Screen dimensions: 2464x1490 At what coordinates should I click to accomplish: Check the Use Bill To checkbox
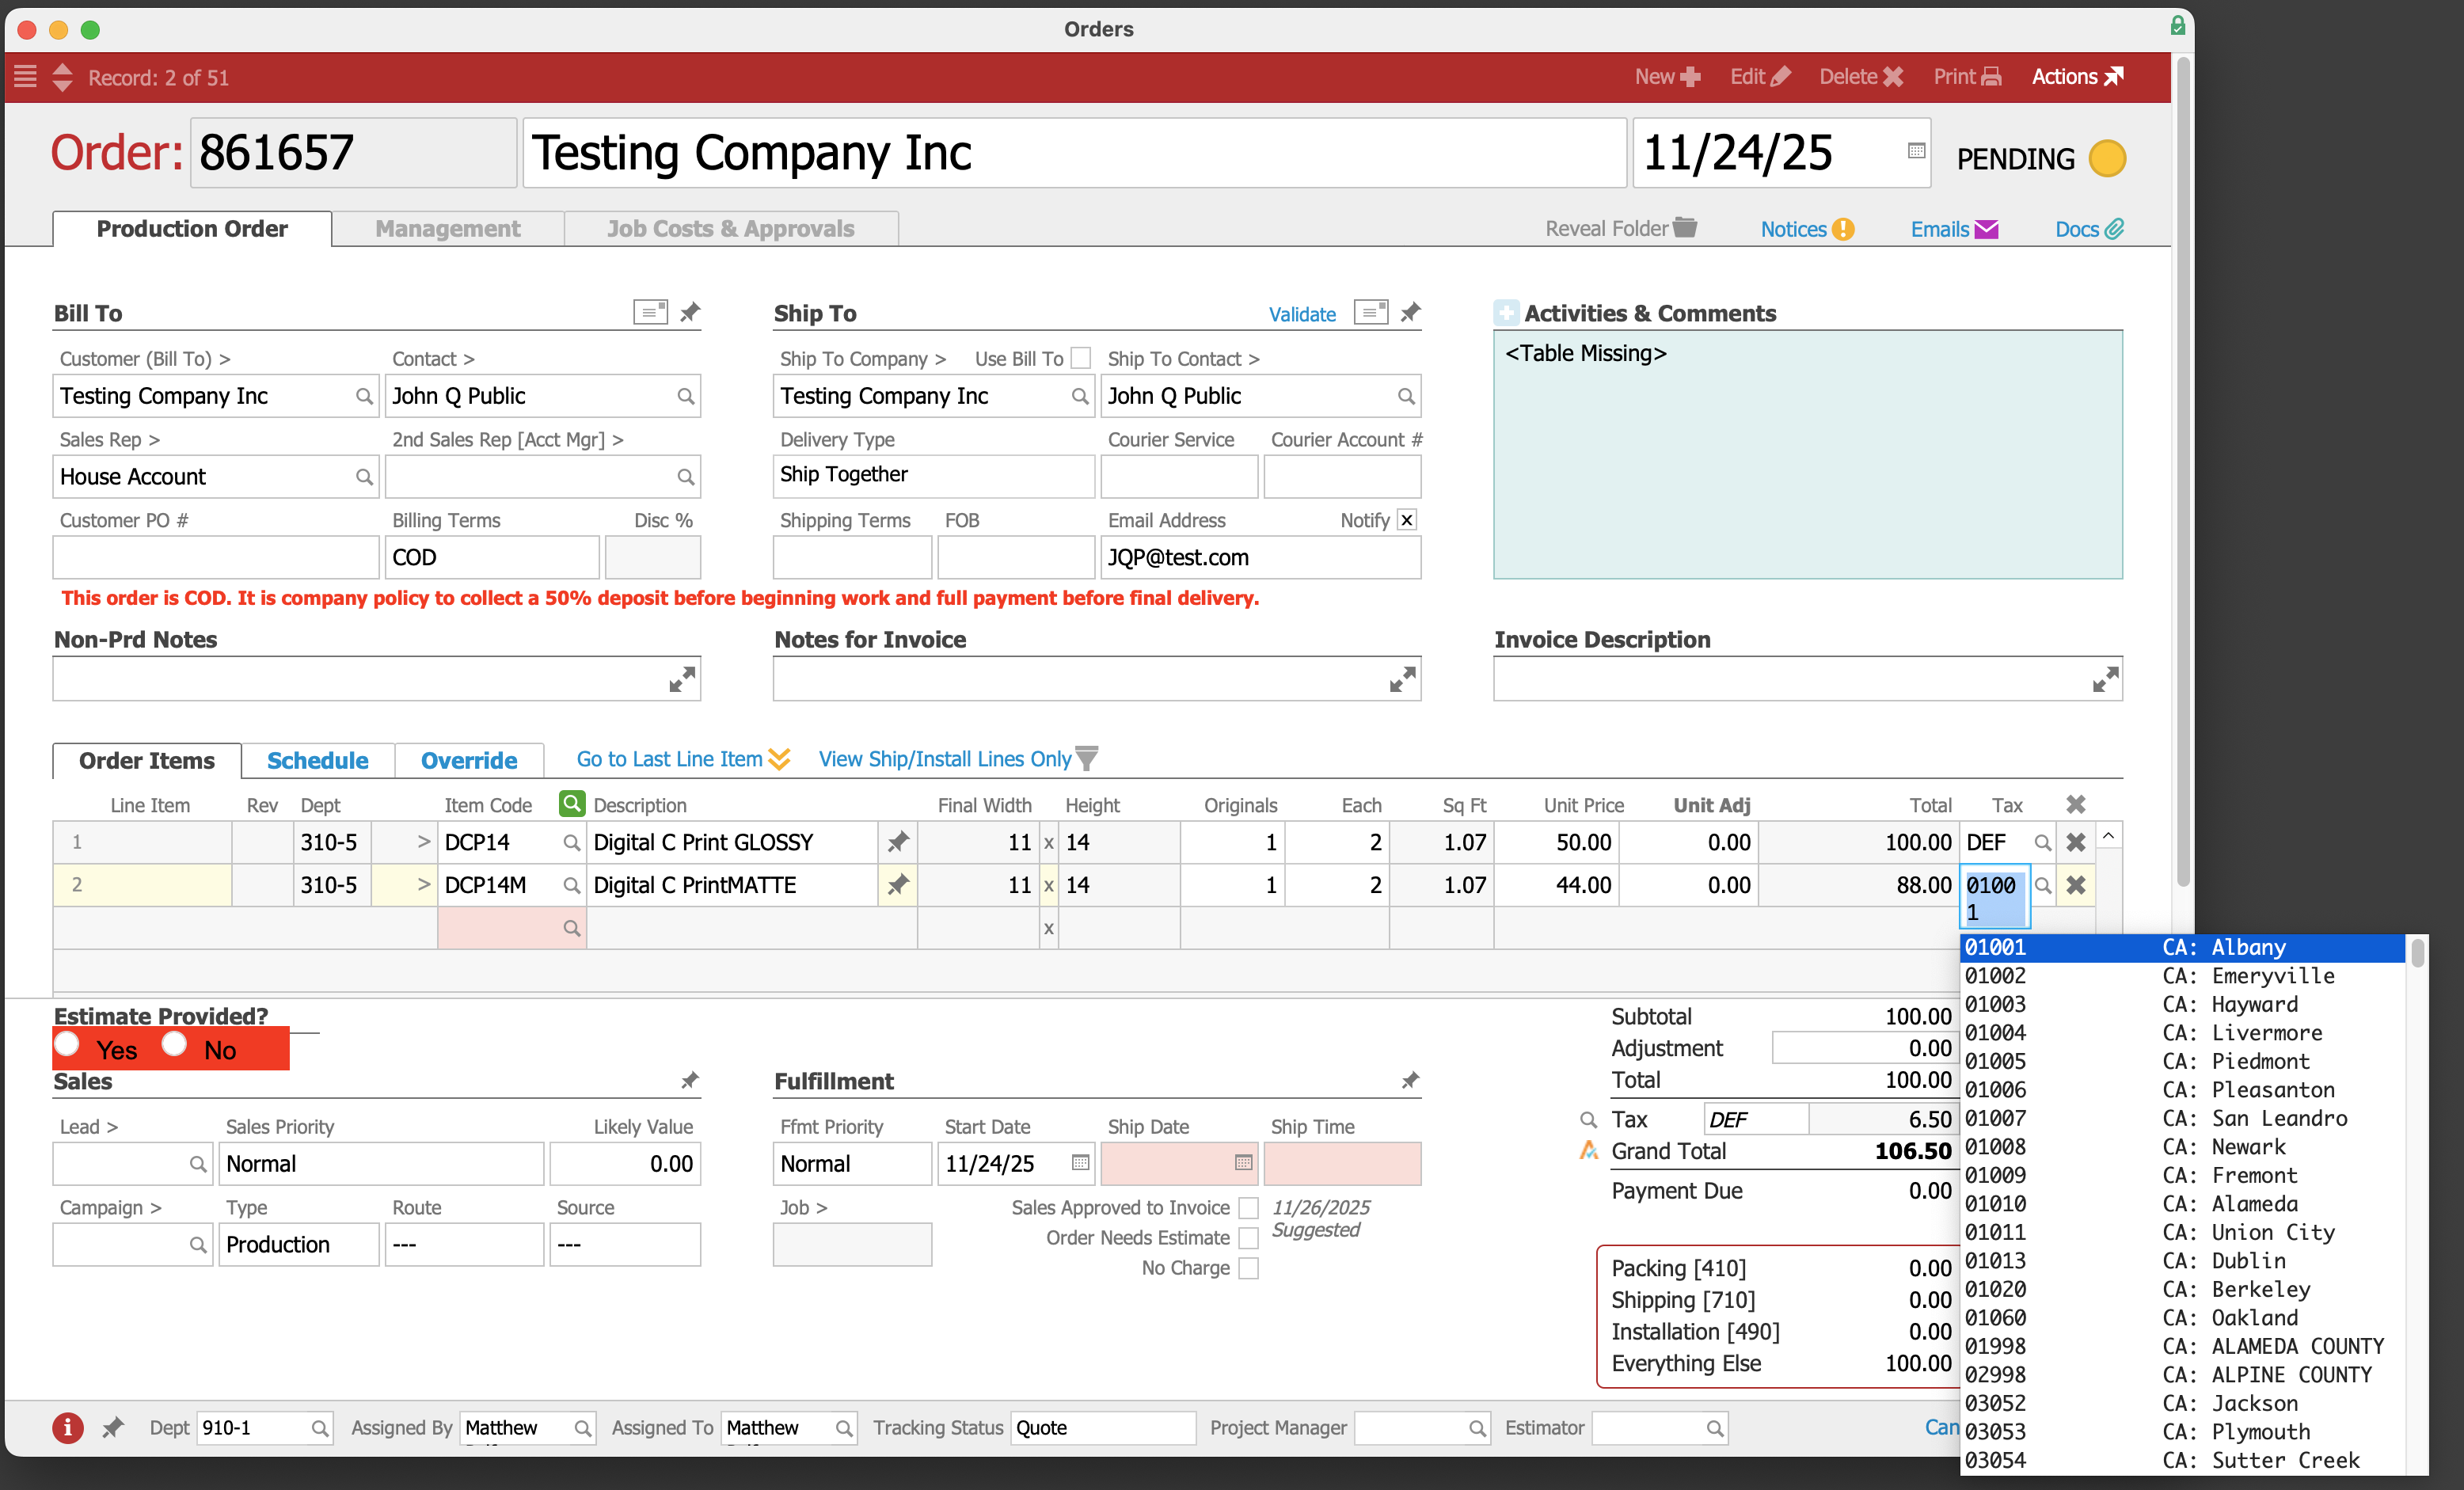(x=1081, y=358)
